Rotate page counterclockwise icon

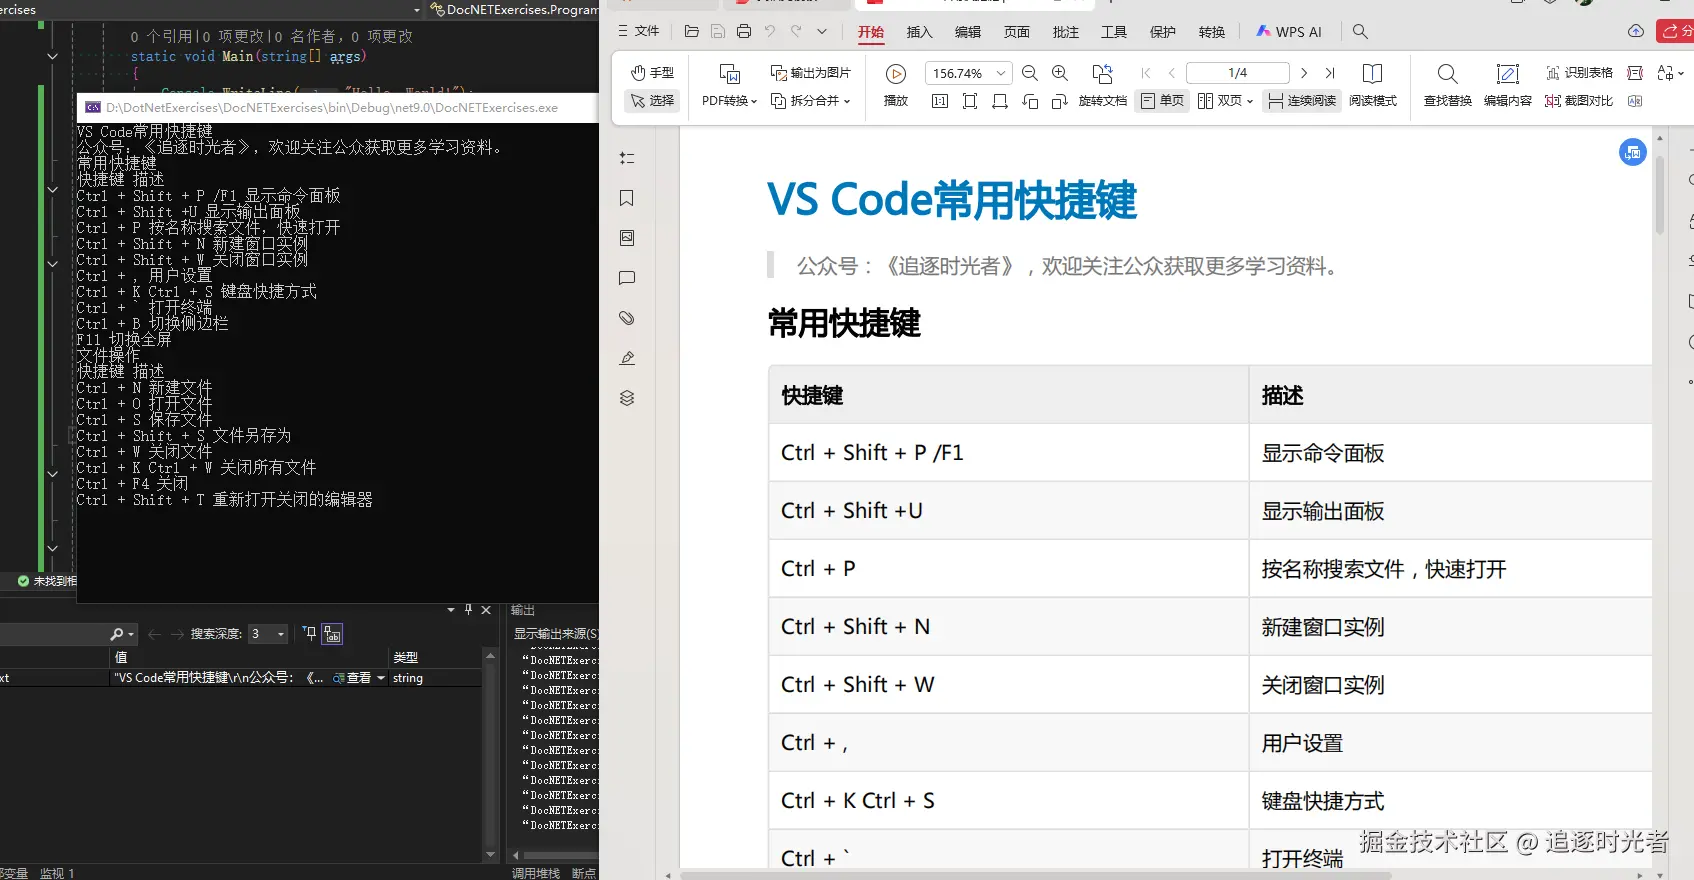coord(1030,101)
